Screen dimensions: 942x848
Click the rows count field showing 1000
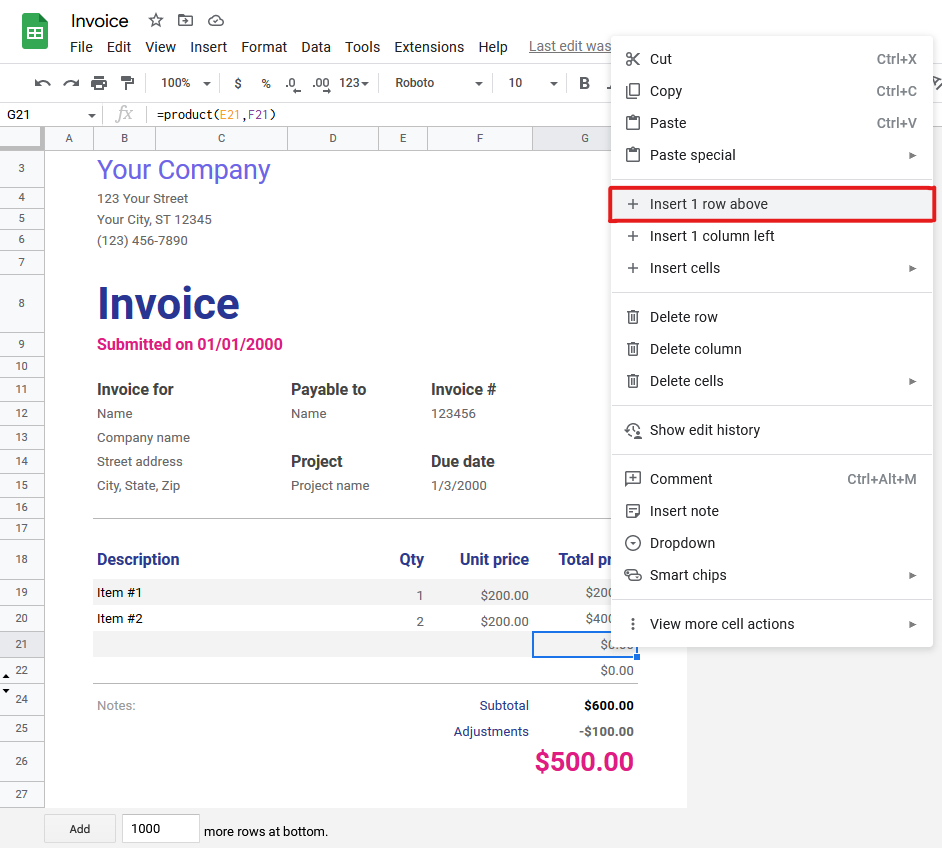point(160,829)
